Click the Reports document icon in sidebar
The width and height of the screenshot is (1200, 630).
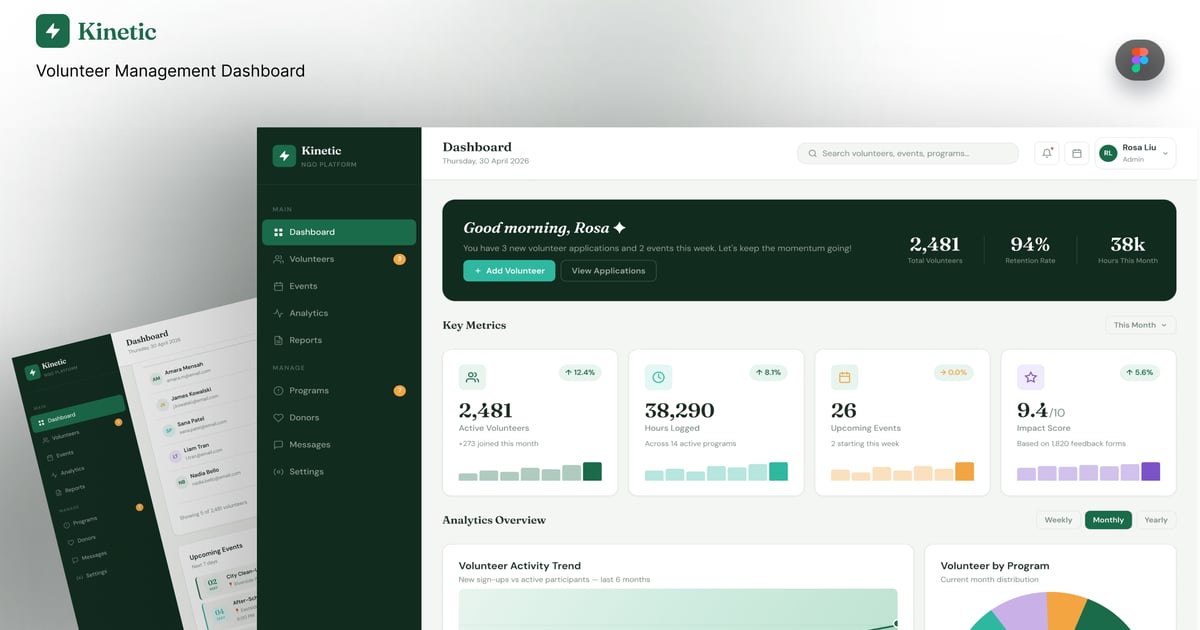[279, 340]
